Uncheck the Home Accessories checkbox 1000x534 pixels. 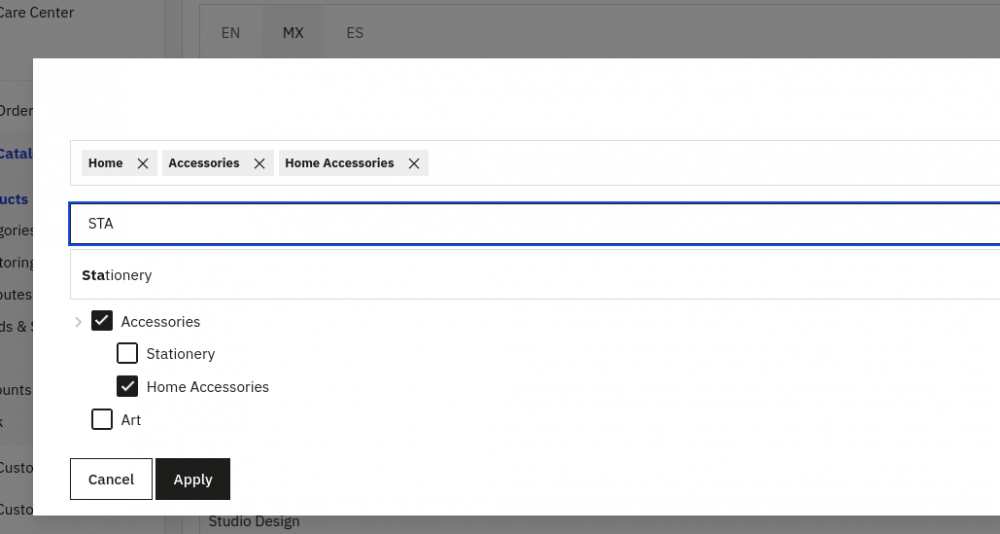pos(127,386)
